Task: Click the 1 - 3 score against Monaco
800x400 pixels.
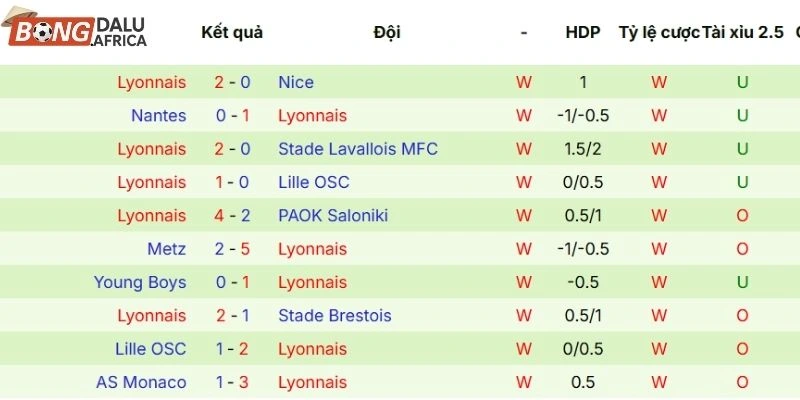Action: pos(232,382)
